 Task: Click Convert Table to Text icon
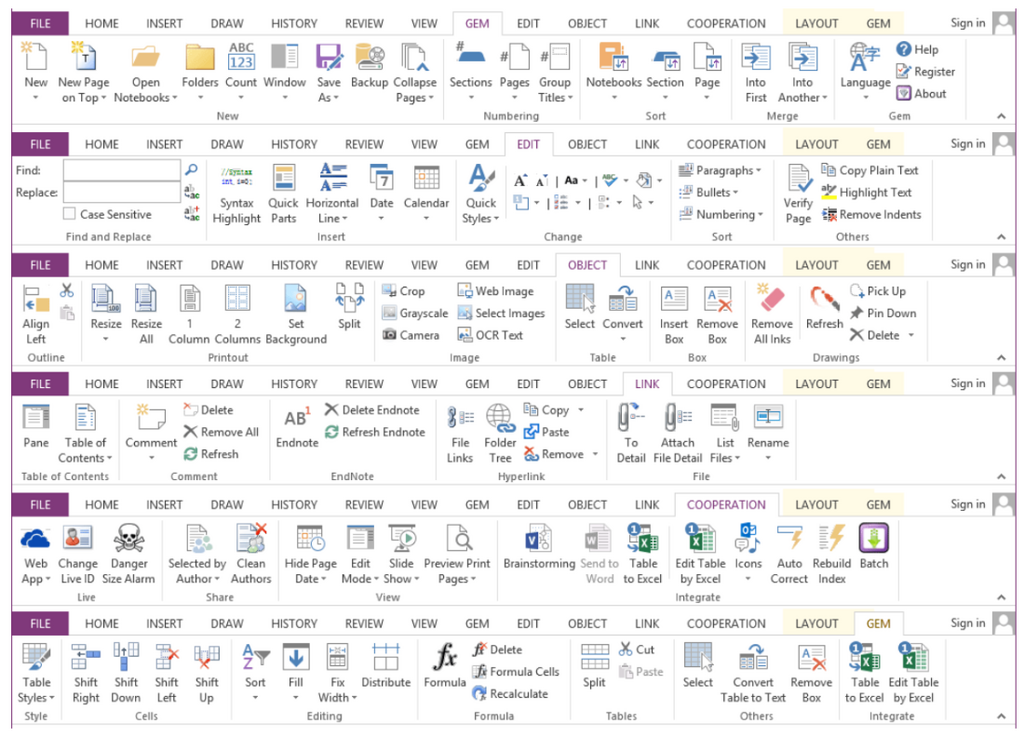tap(753, 657)
